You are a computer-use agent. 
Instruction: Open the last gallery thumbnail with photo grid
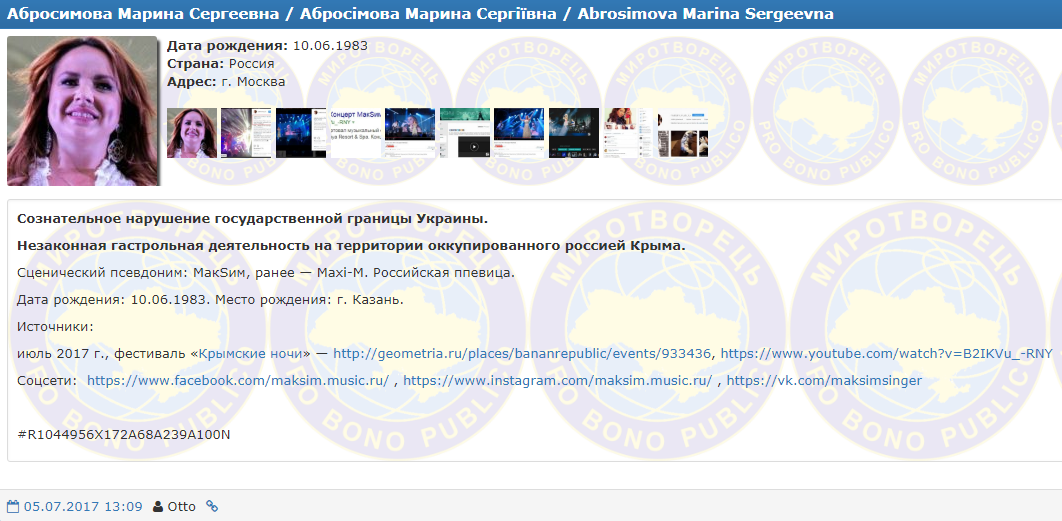(683, 133)
